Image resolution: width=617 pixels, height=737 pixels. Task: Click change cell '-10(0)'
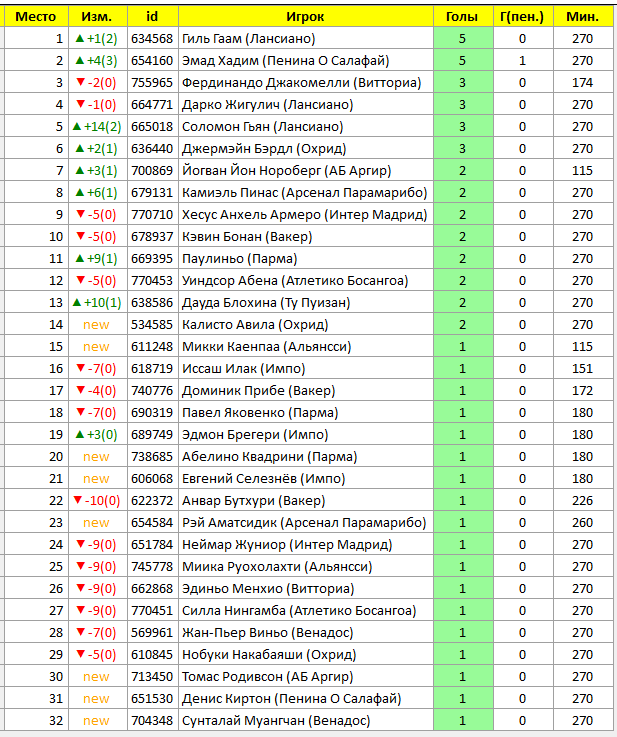97,501
